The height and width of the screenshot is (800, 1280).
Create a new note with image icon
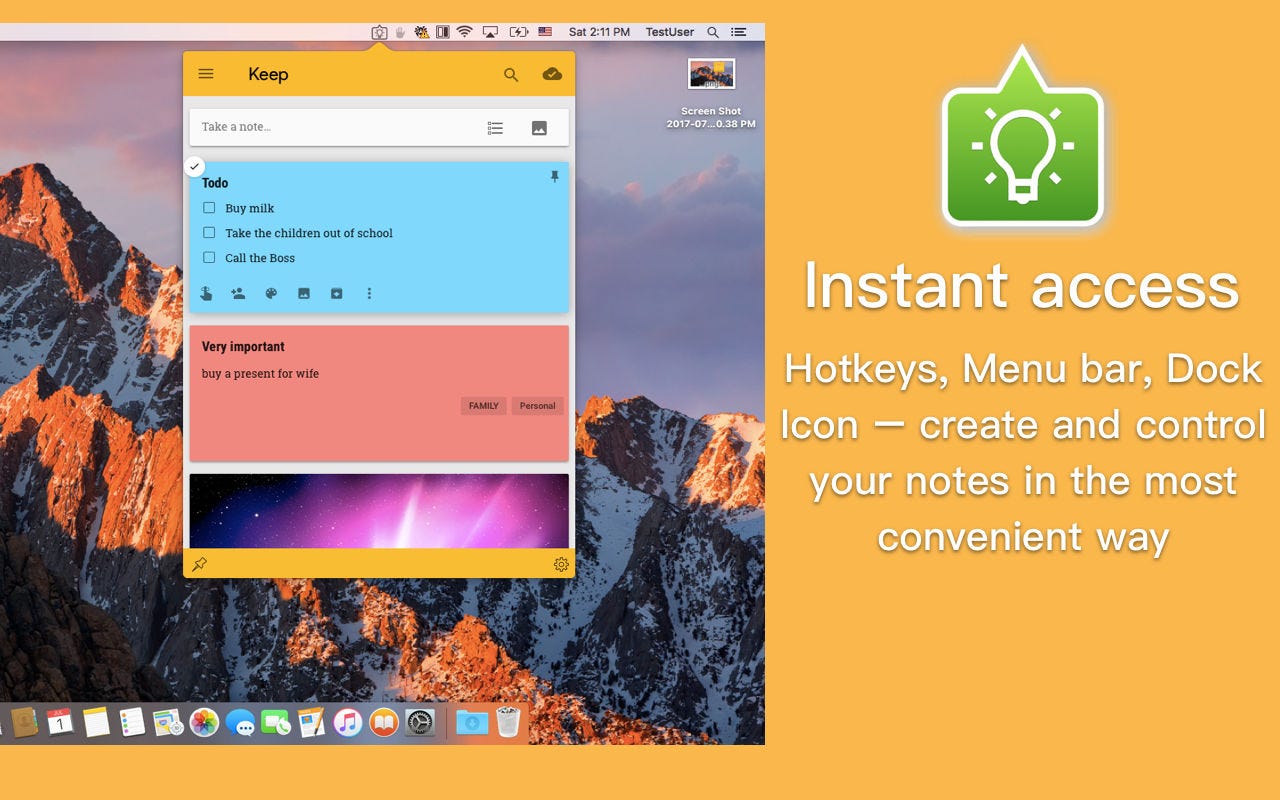pyautogui.click(x=539, y=128)
